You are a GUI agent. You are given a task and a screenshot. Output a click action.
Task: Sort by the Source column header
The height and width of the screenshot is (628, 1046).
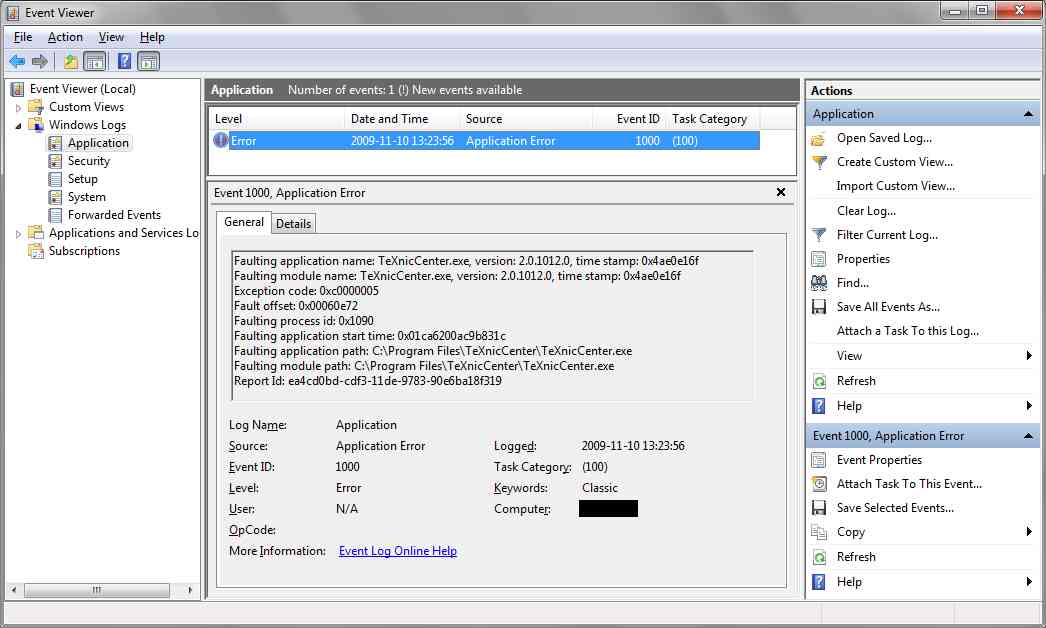point(526,119)
